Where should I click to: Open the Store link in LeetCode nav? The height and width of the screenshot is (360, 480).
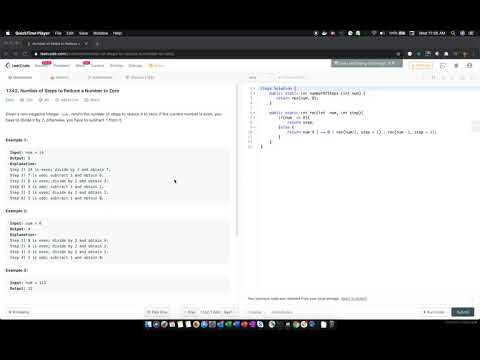[156, 65]
